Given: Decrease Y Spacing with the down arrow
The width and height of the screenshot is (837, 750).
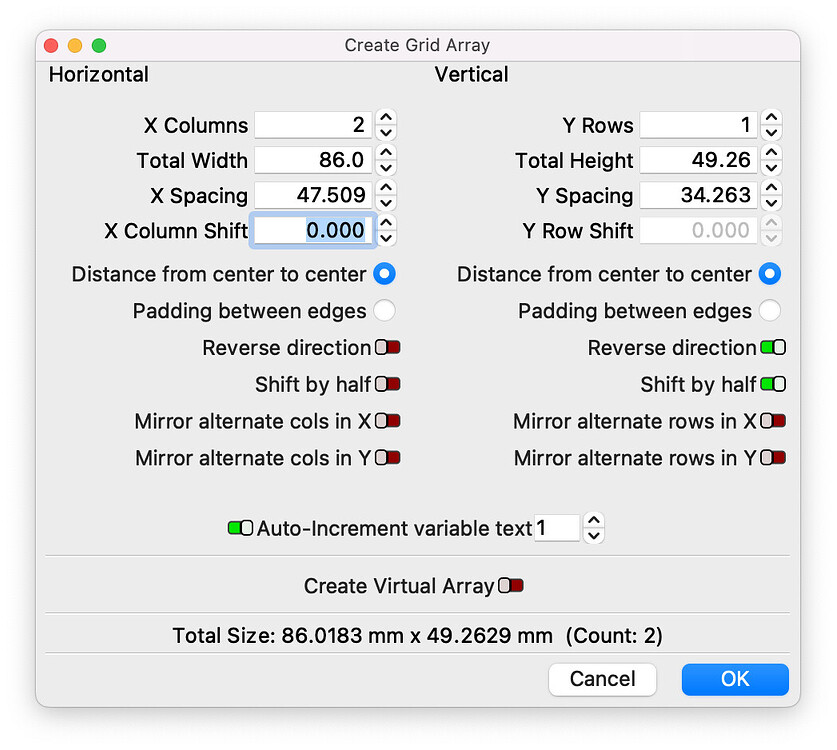Looking at the screenshot, I should (x=771, y=203).
